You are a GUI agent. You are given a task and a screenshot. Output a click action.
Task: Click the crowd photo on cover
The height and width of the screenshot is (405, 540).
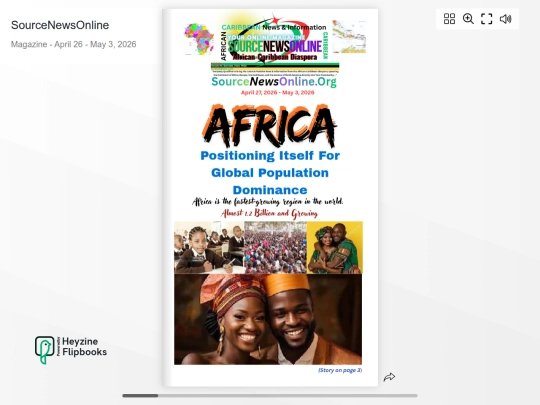[275, 248]
